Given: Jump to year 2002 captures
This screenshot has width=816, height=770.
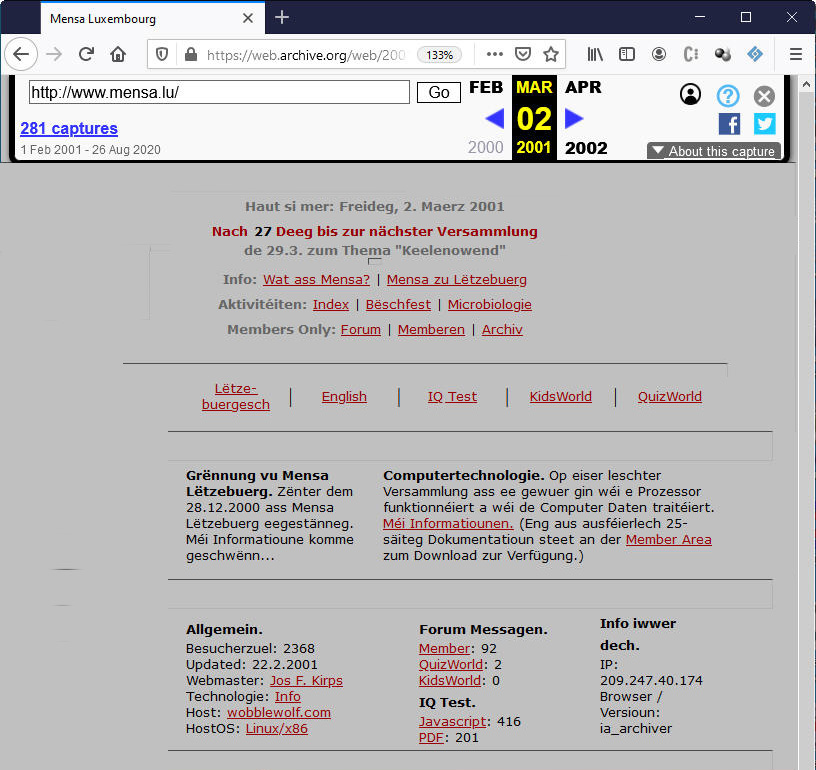Looking at the screenshot, I should coord(586,148).
